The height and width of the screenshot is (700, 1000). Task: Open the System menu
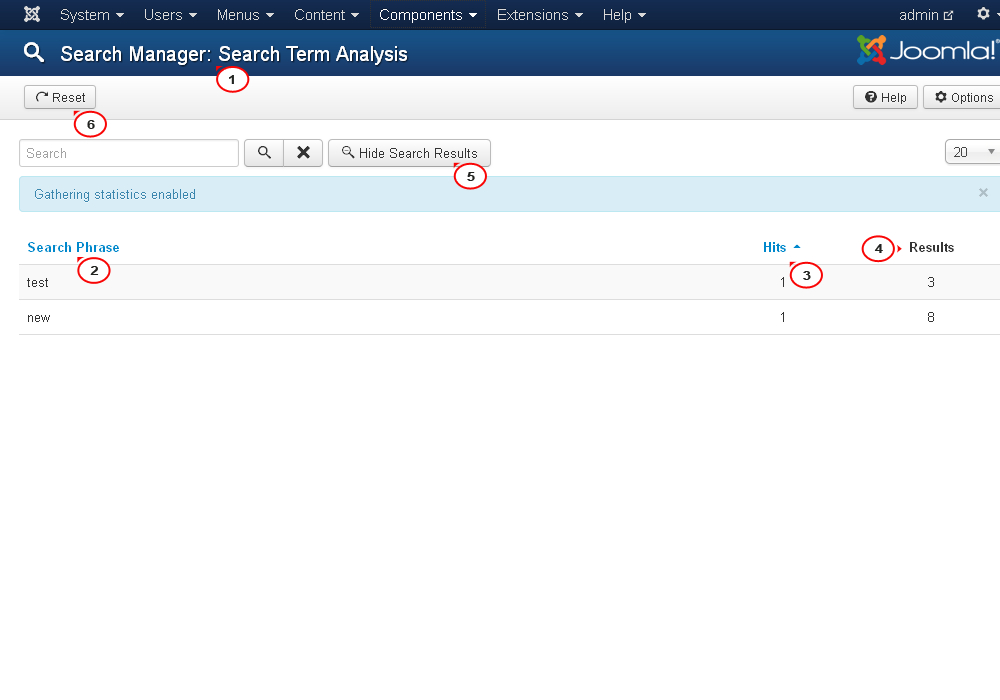click(x=92, y=15)
